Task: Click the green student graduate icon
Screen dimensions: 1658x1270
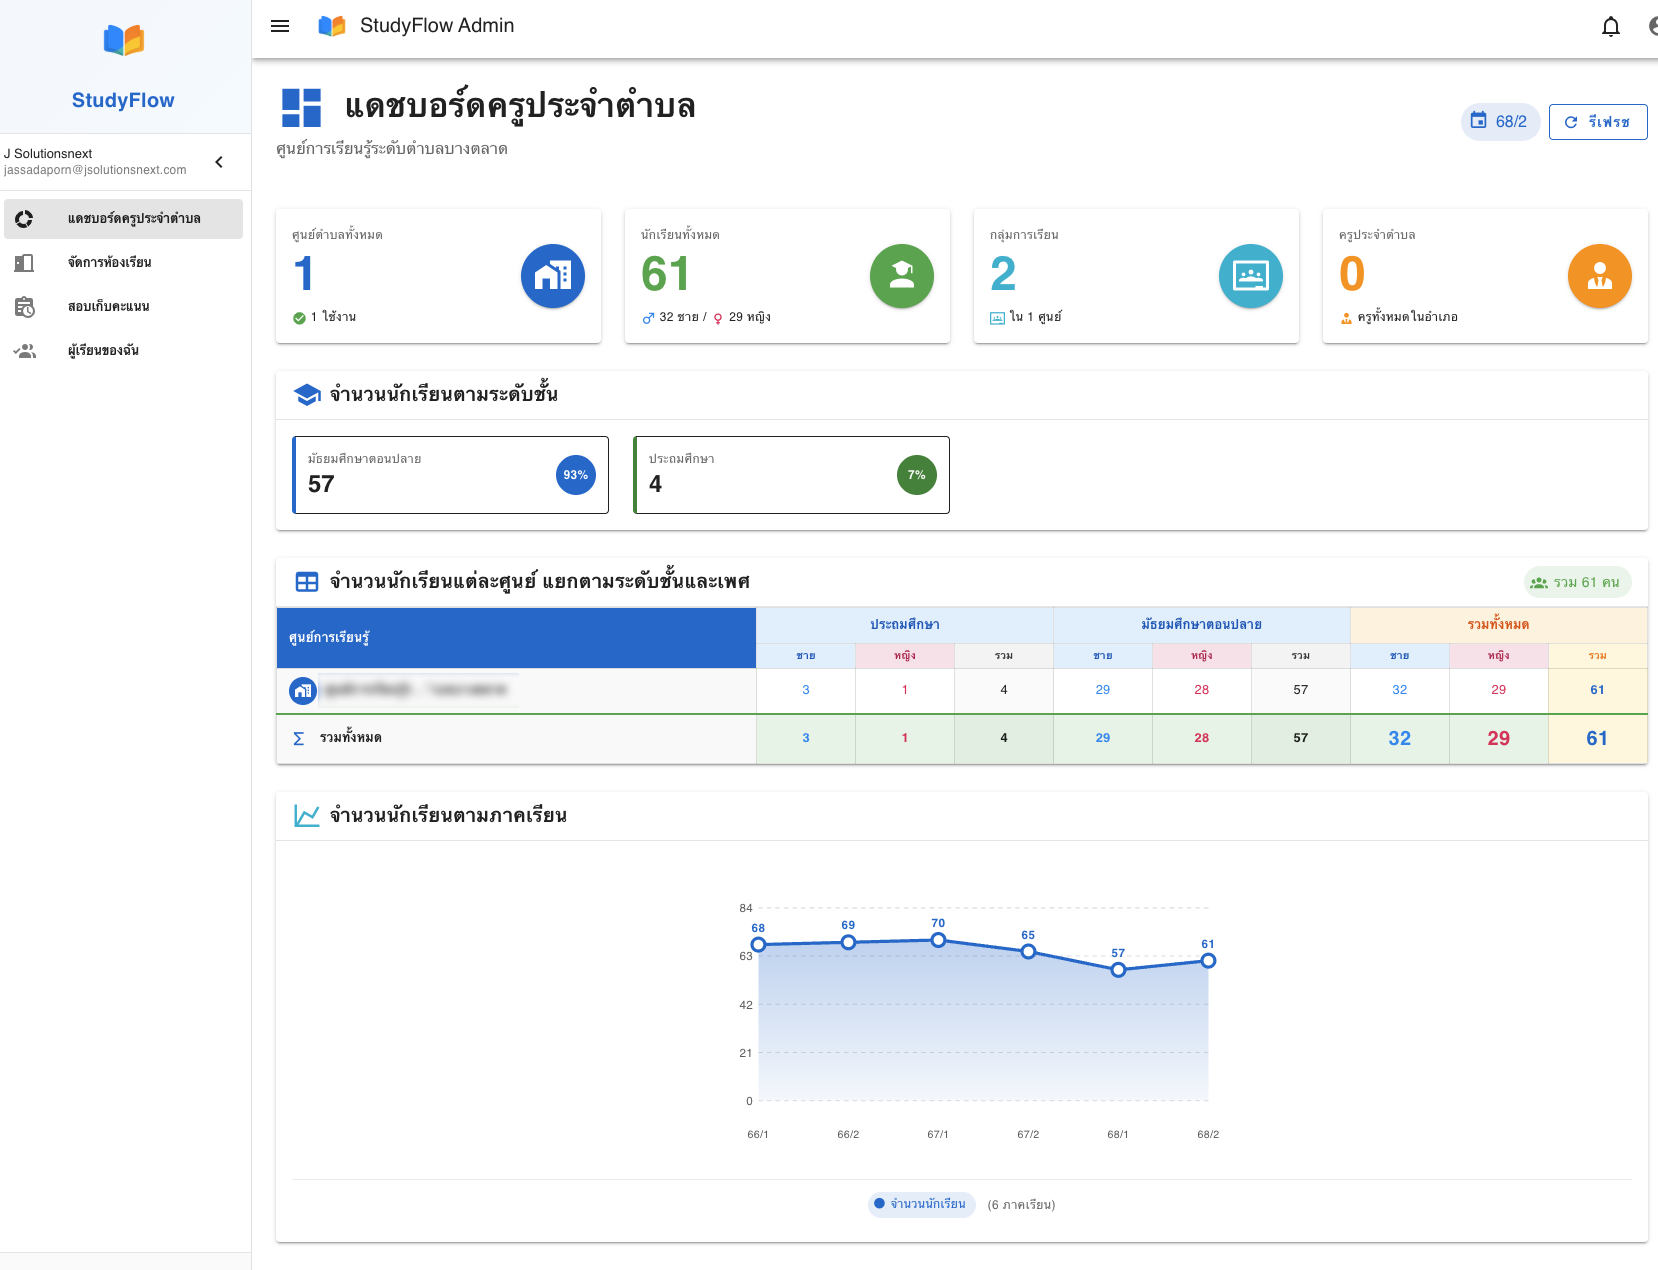Action: [901, 276]
